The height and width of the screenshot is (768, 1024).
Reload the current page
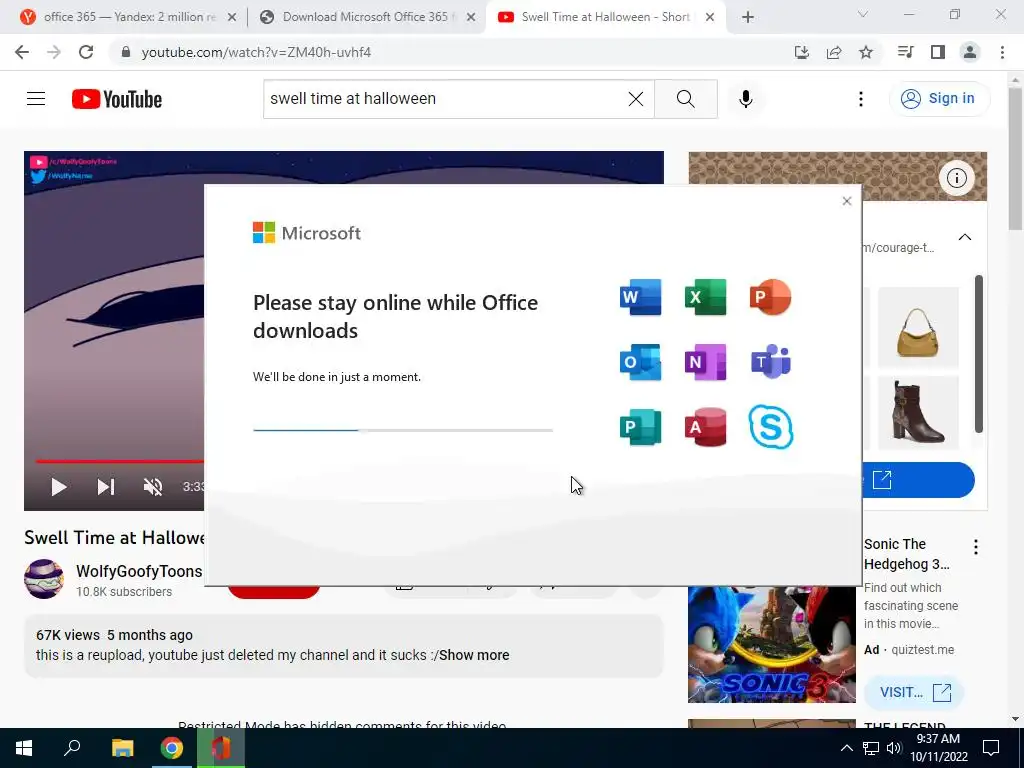click(x=86, y=52)
